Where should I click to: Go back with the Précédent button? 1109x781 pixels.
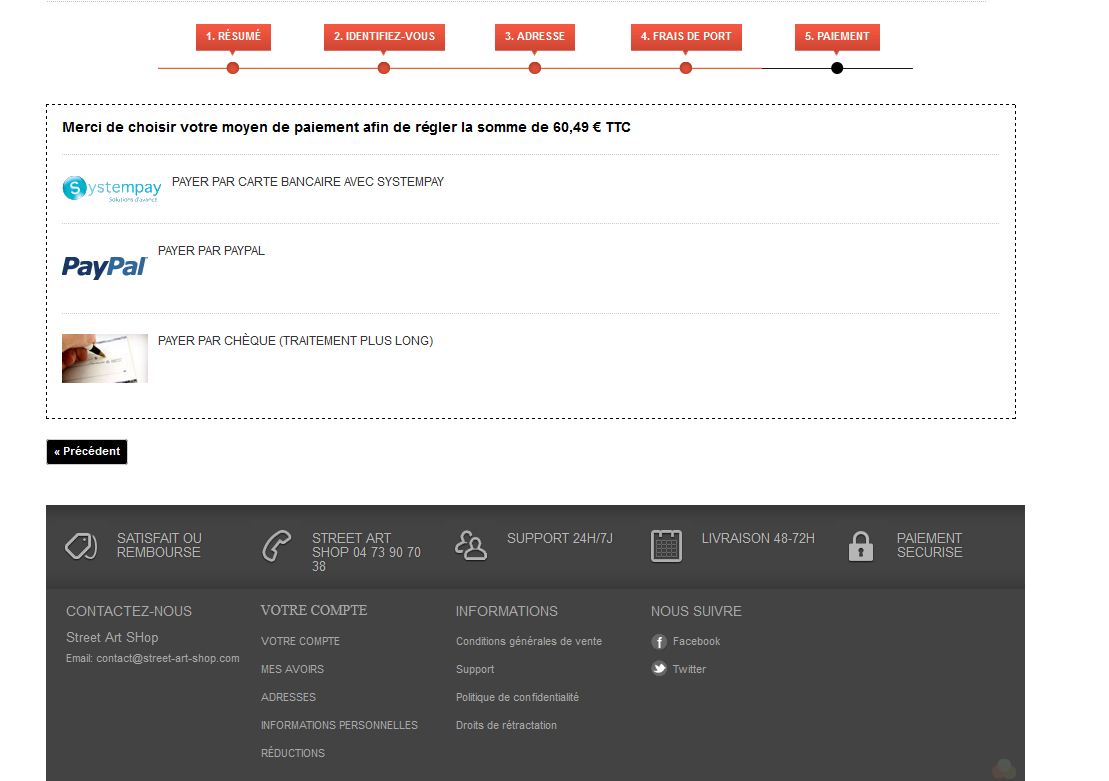pyautogui.click(x=87, y=451)
